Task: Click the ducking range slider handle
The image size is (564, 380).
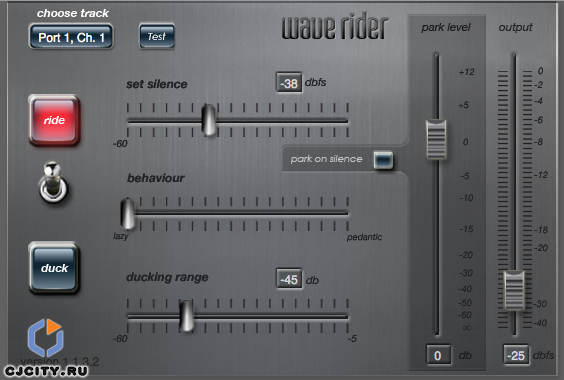Action: pyautogui.click(x=186, y=316)
